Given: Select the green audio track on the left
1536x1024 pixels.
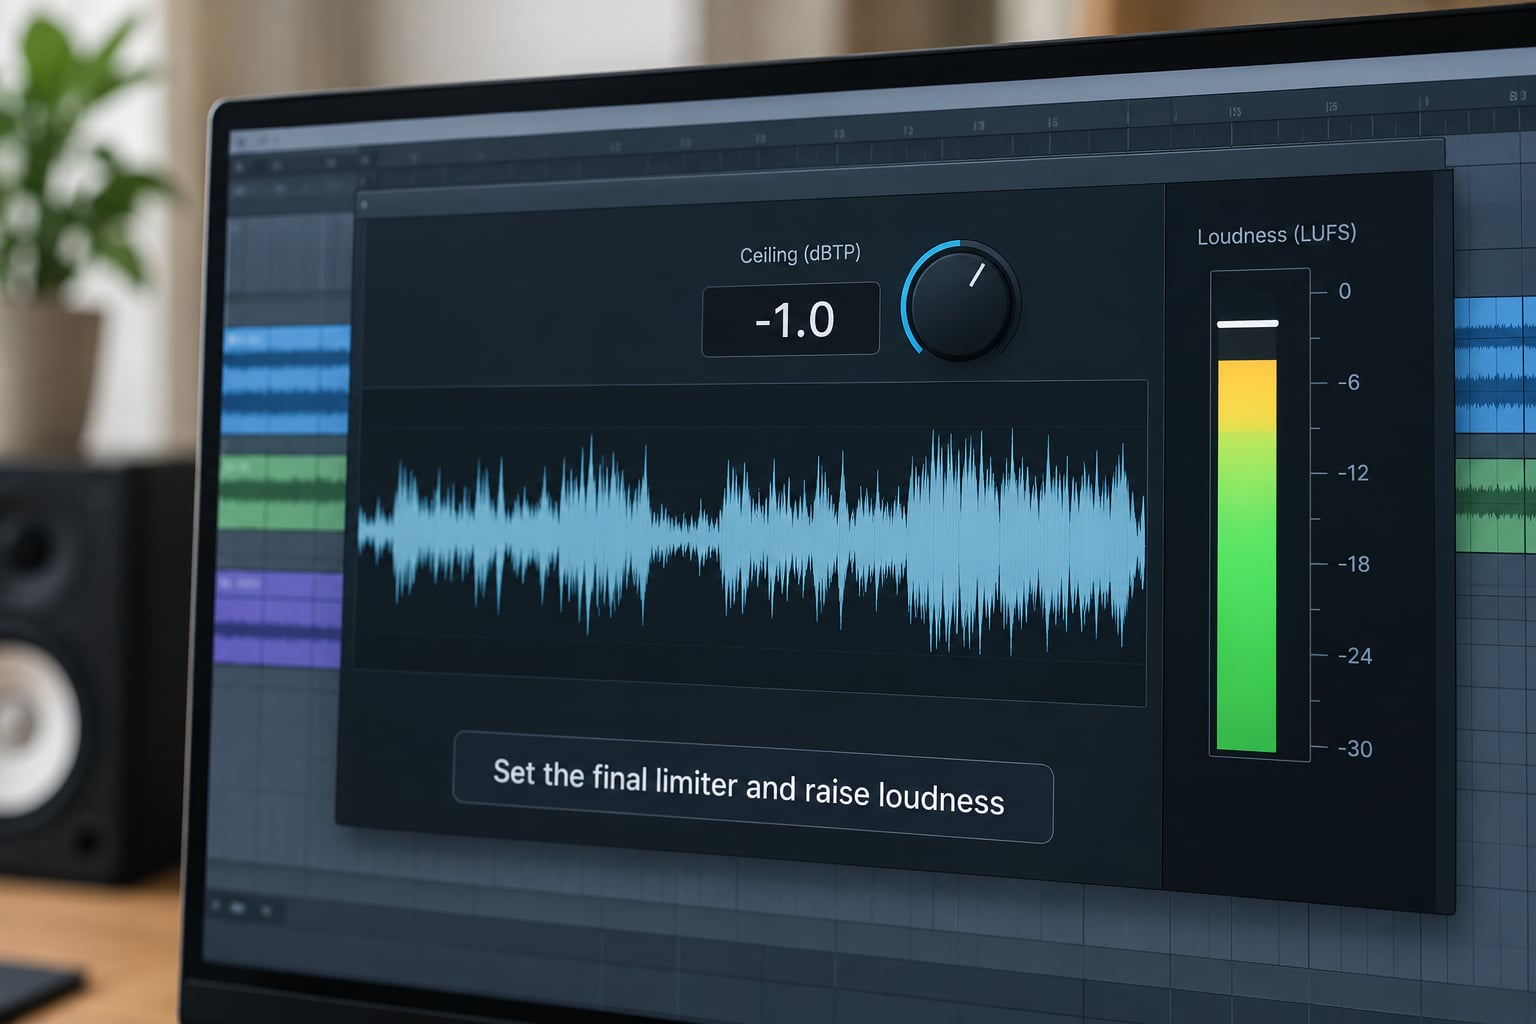Looking at the screenshot, I should tap(283, 493).
